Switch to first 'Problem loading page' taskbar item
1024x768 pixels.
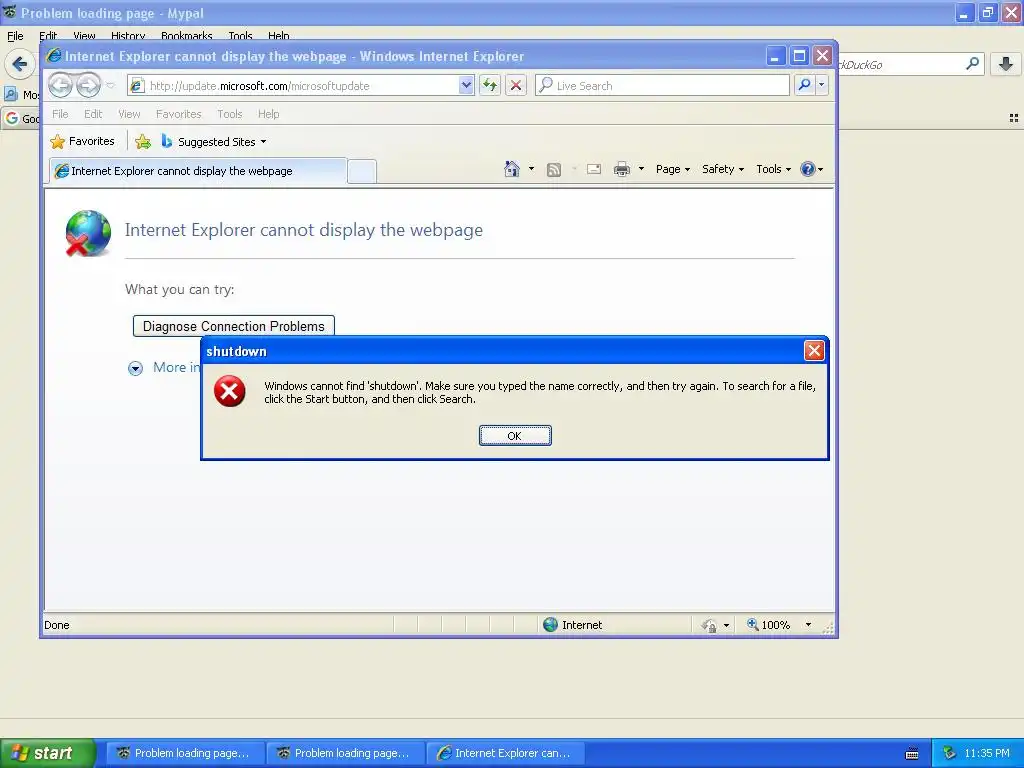[x=185, y=753]
